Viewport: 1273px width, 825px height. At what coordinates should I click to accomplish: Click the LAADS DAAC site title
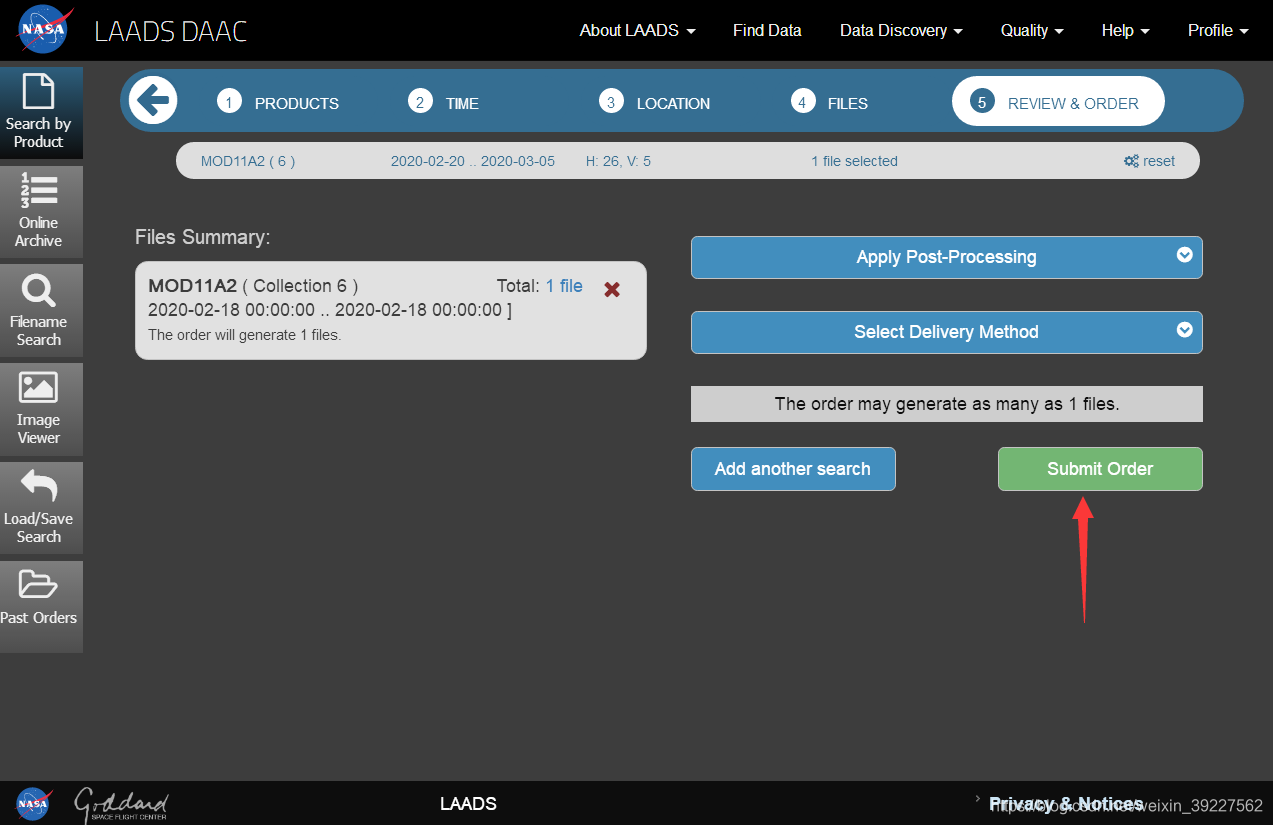171,31
